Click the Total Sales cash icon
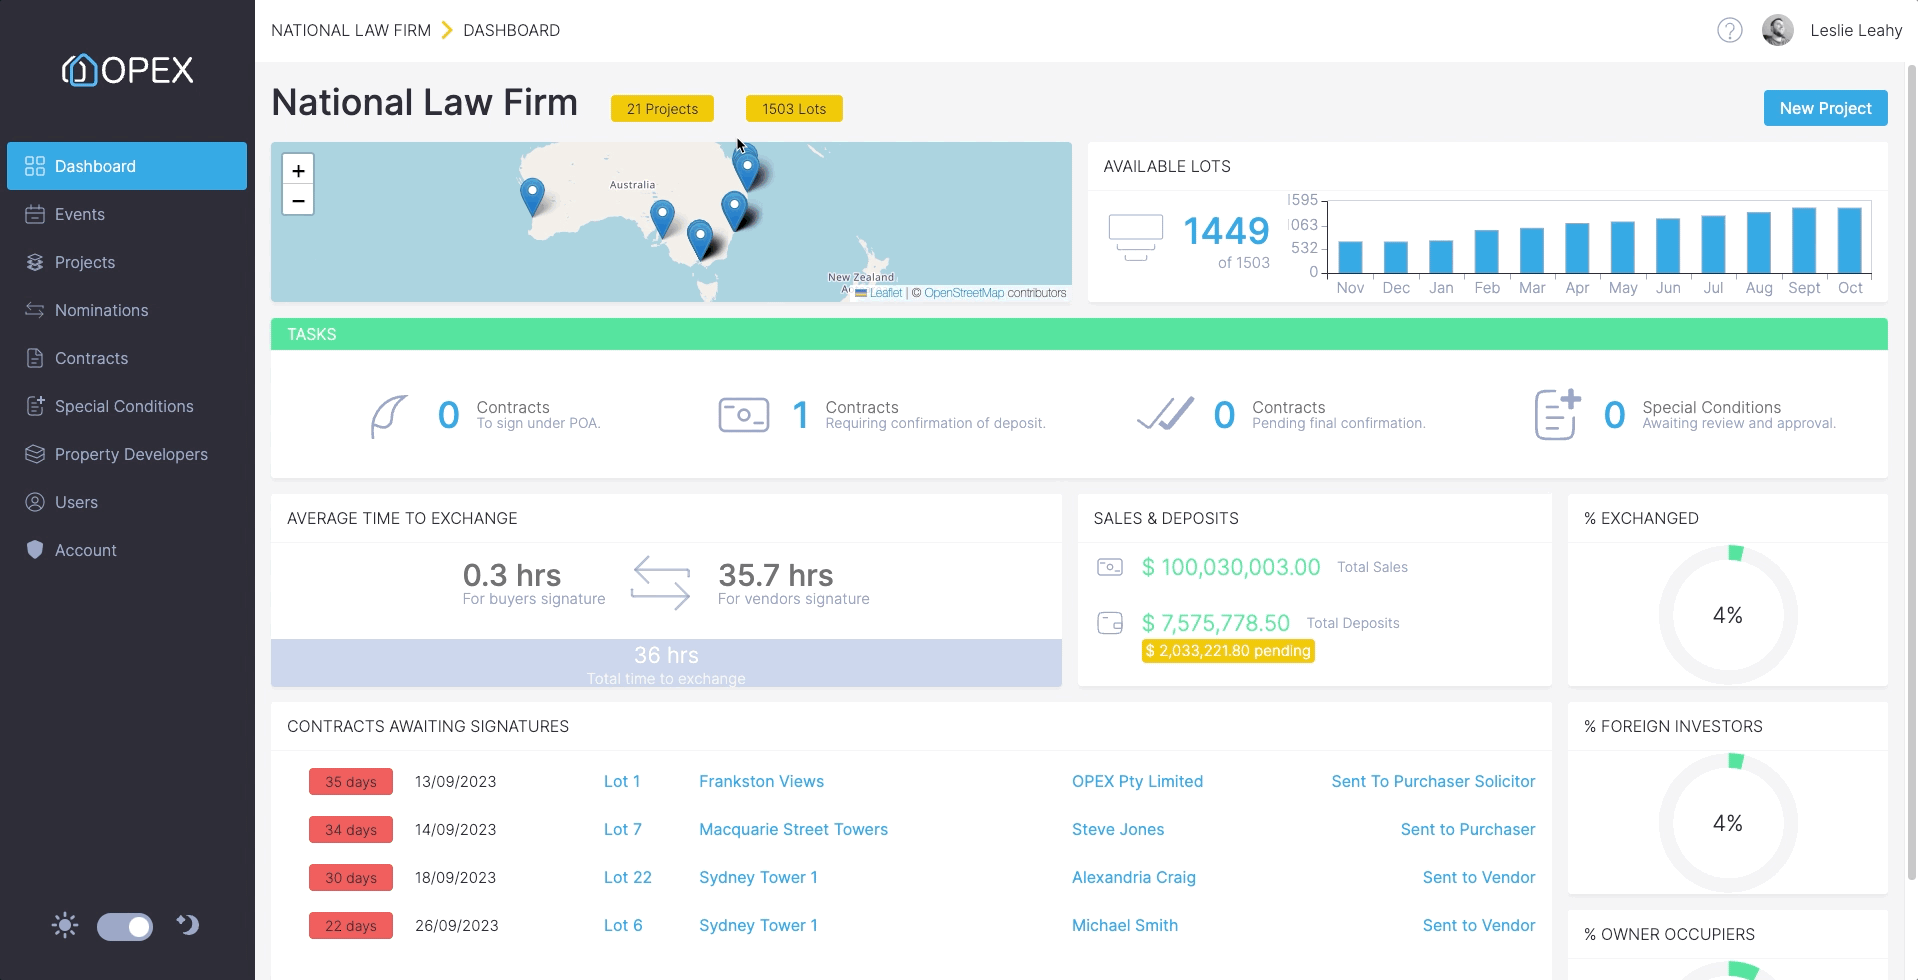The height and width of the screenshot is (980, 1918). 1110,567
